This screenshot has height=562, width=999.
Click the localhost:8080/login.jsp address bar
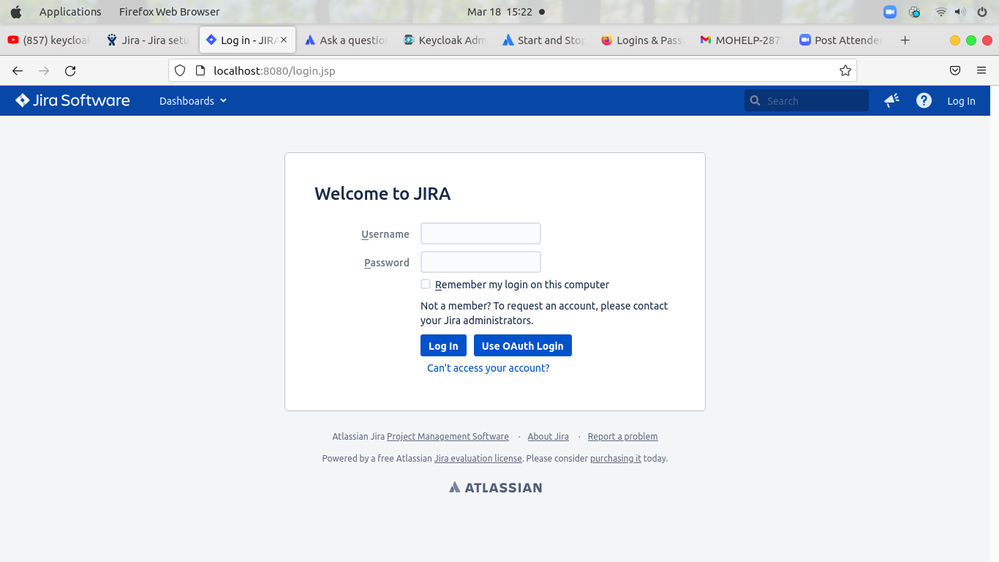pyautogui.click(x=512, y=71)
